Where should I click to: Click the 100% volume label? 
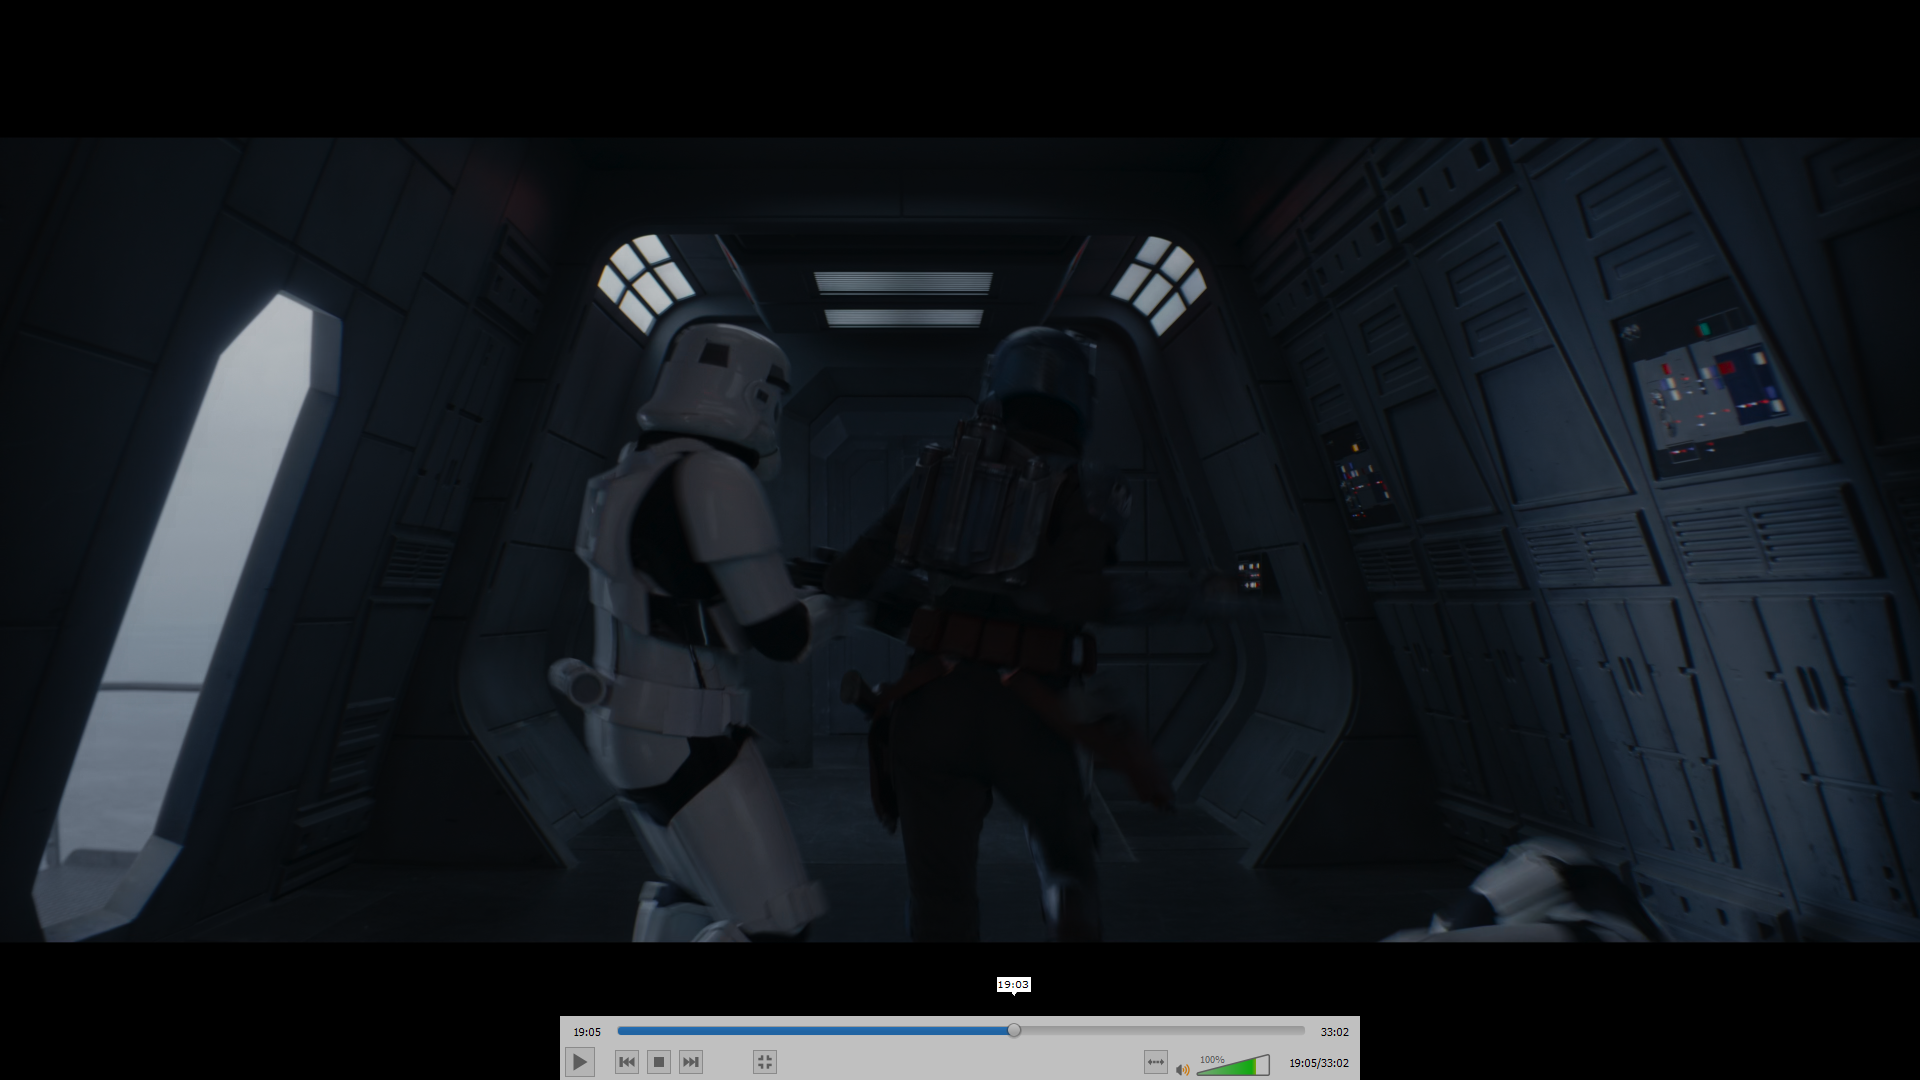(x=1212, y=1059)
